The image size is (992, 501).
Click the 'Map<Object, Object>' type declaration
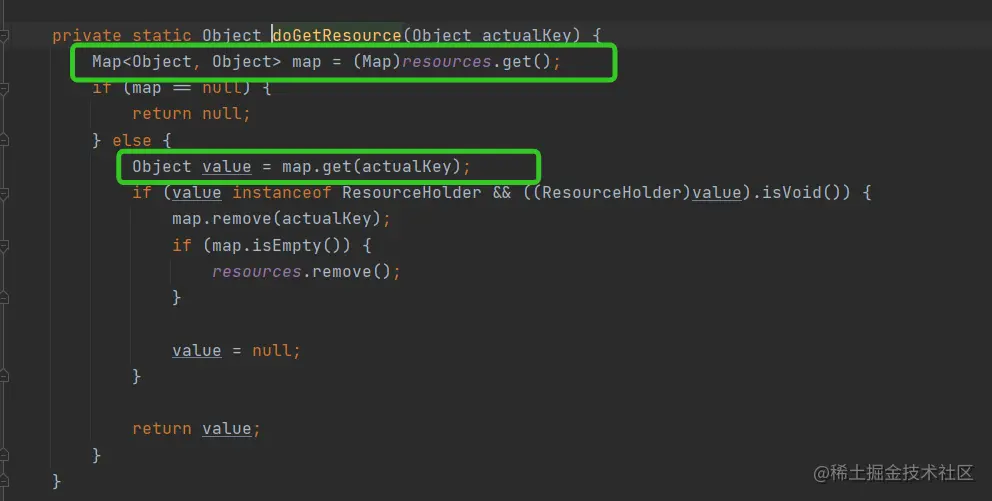pos(186,62)
